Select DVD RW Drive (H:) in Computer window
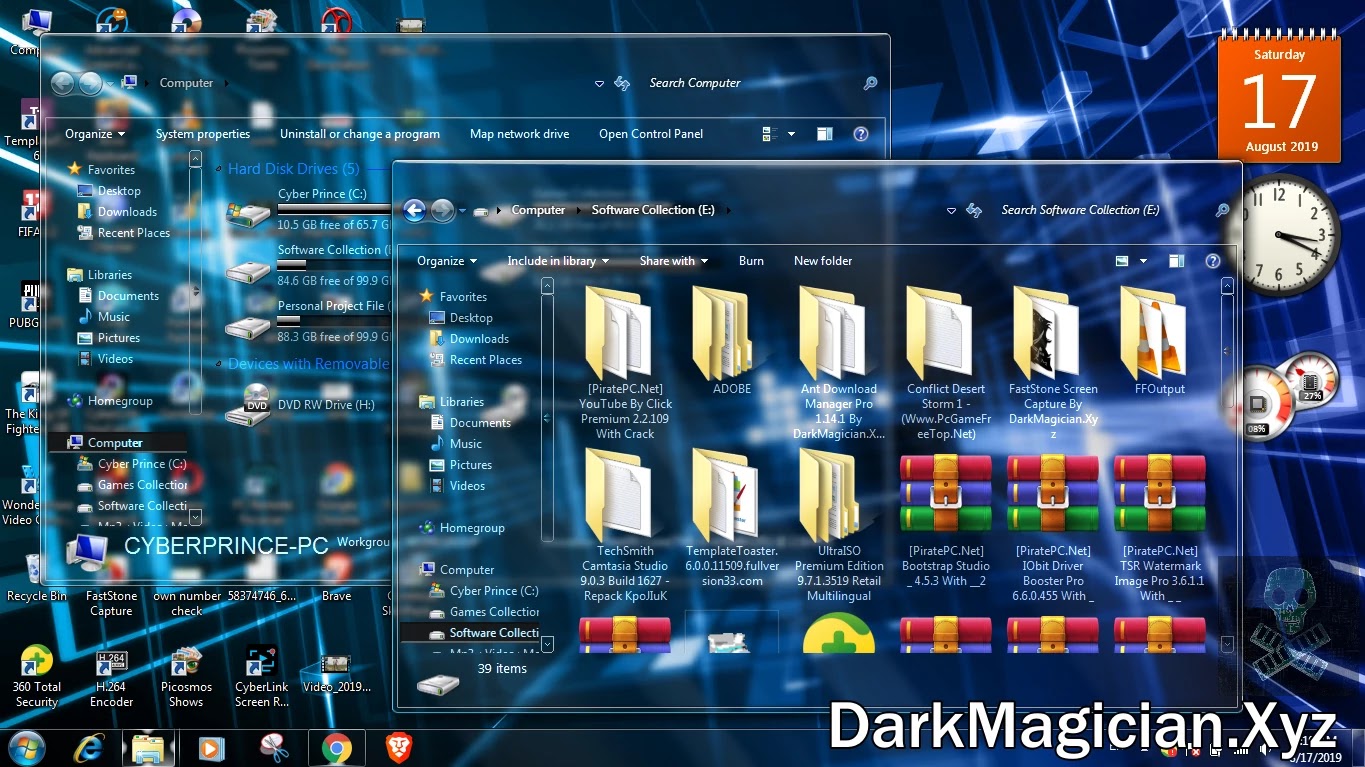This screenshot has height=767, width=1365. (300, 404)
